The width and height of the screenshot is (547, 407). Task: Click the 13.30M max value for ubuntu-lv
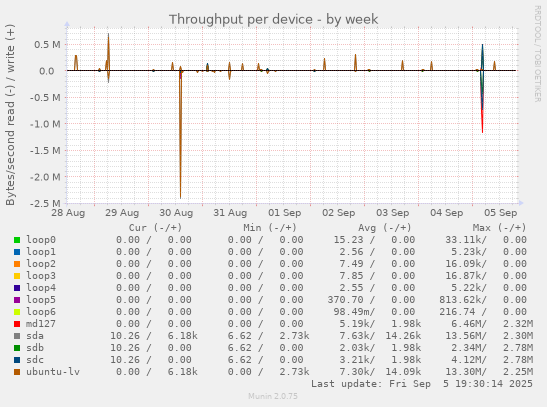click(466, 372)
